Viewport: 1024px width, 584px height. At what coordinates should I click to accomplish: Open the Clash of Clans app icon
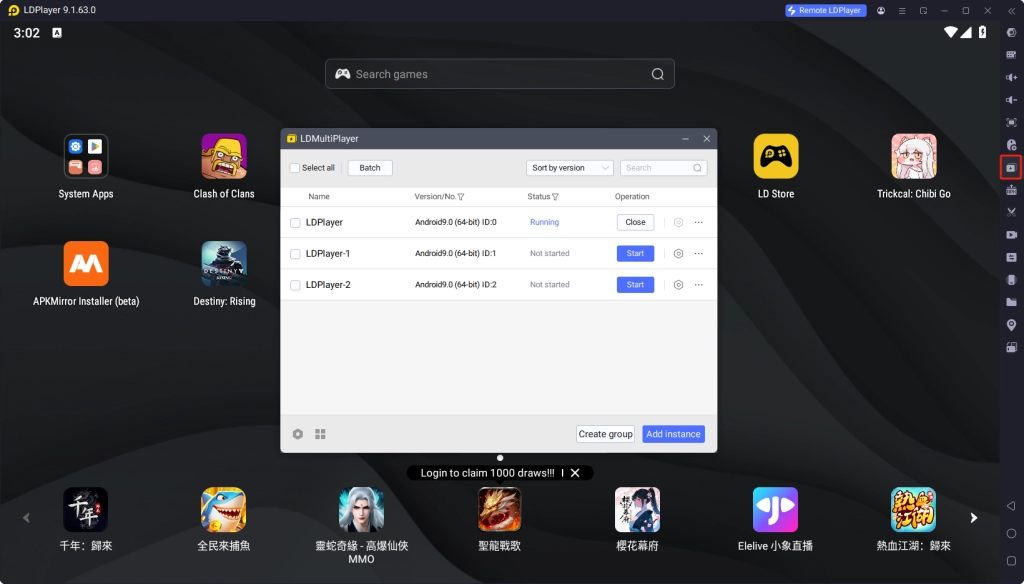[224, 157]
